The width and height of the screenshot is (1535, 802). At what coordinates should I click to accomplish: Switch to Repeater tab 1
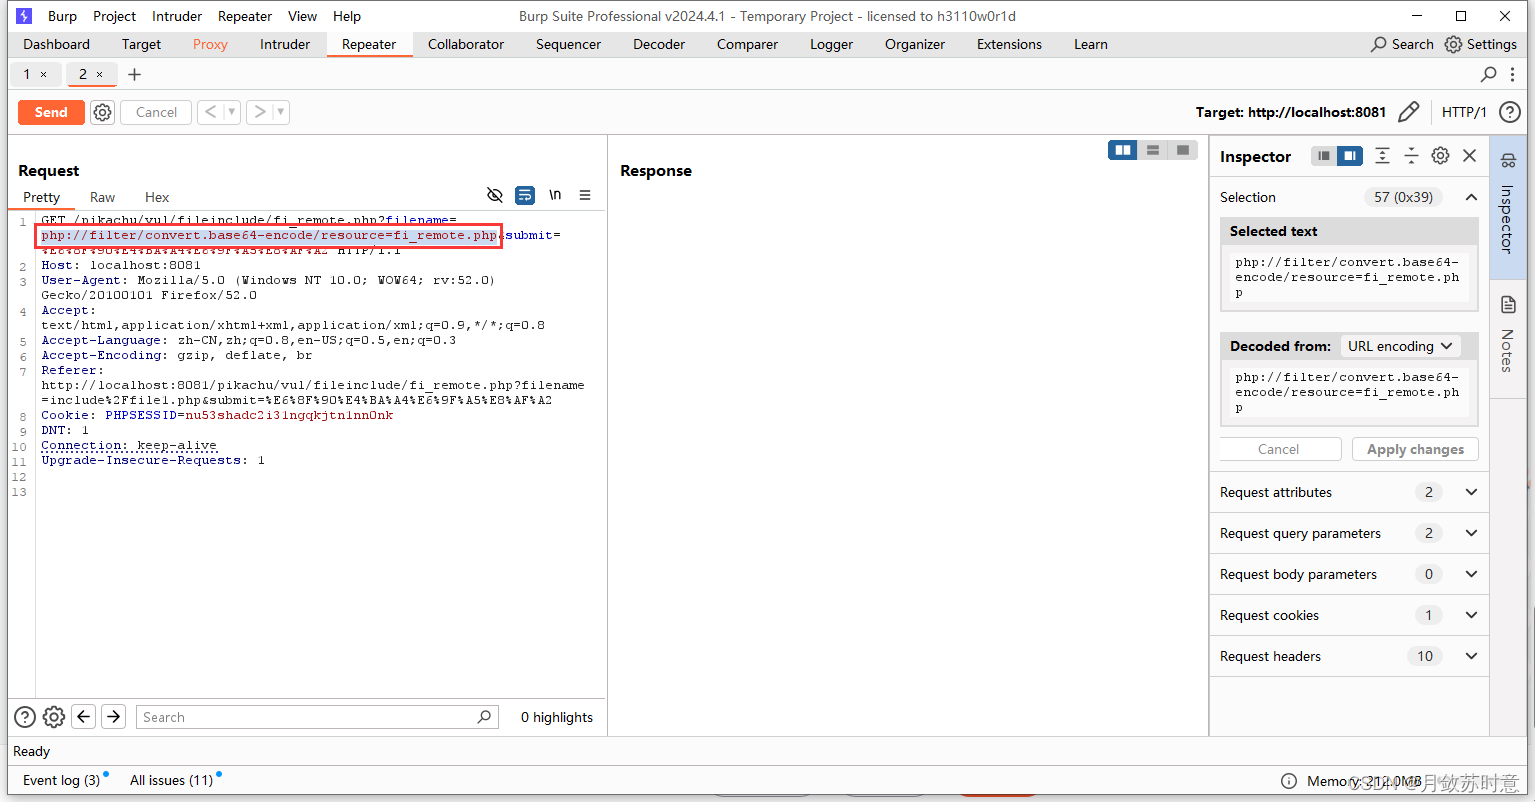pos(27,74)
